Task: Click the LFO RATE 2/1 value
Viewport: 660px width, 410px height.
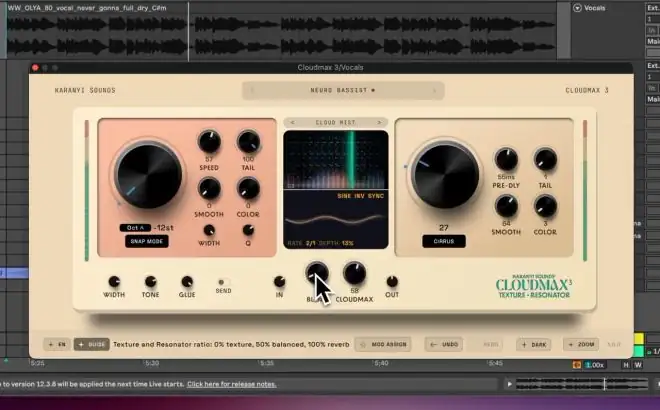Action: click(x=311, y=243)
